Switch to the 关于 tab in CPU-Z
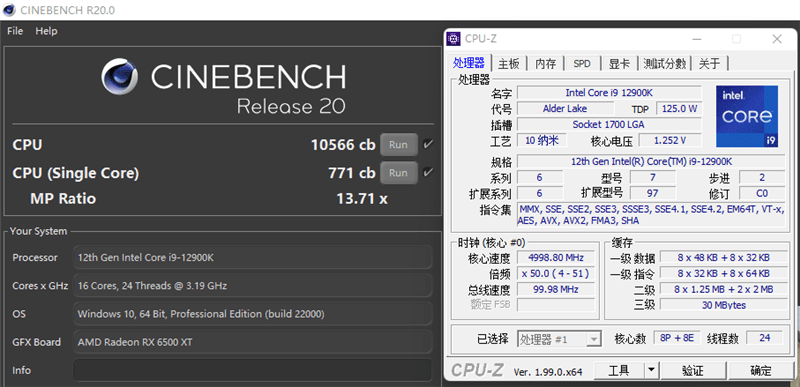Image resolution: width=800 pixels, height=387 pixels. click(x=709, y=64)
